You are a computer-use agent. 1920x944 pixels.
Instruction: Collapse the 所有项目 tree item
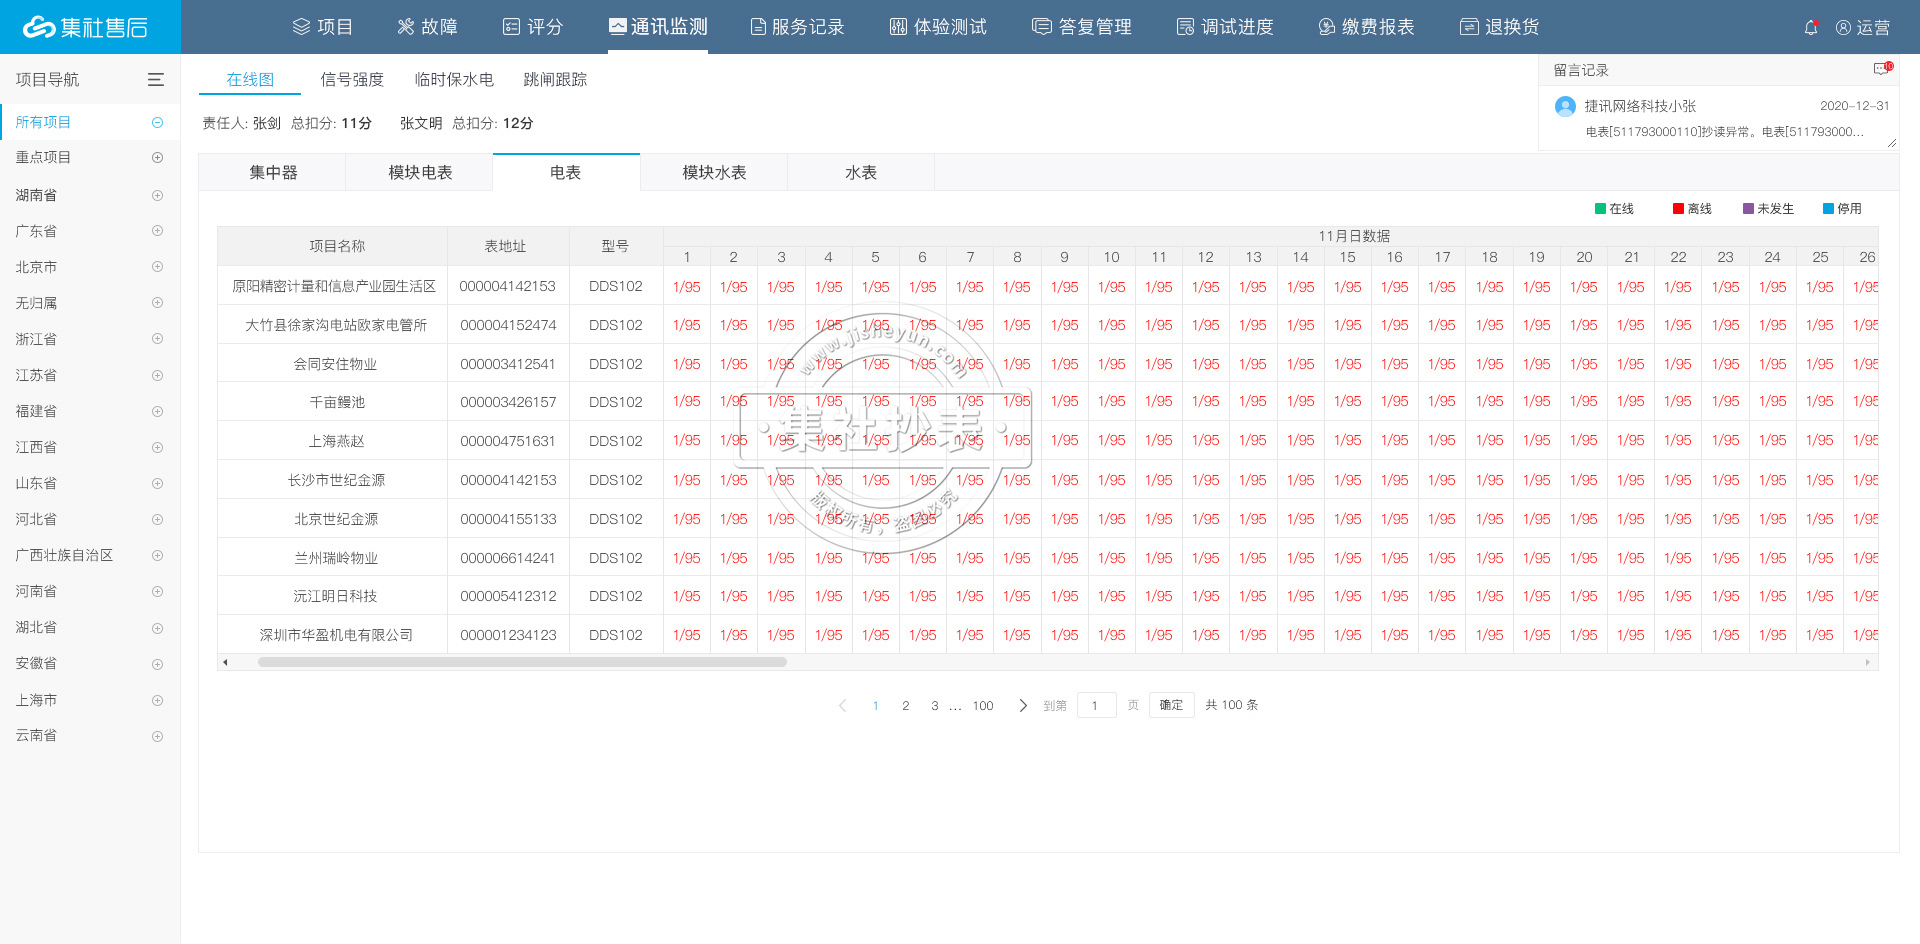pos(156,122)
